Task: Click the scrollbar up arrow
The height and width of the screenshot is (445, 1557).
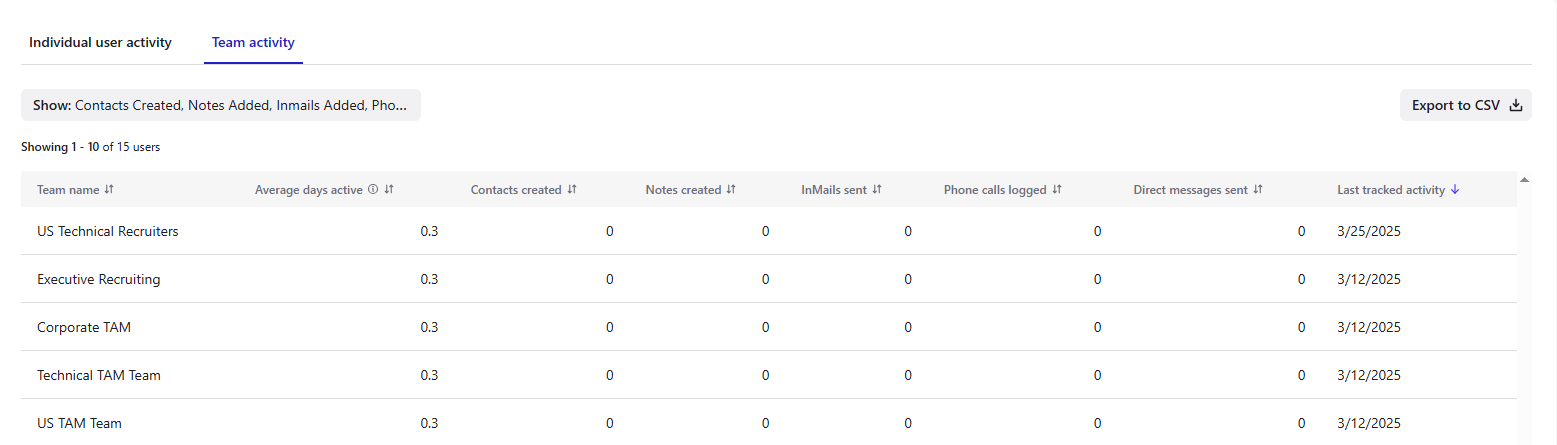Action: pos(1524,180)
